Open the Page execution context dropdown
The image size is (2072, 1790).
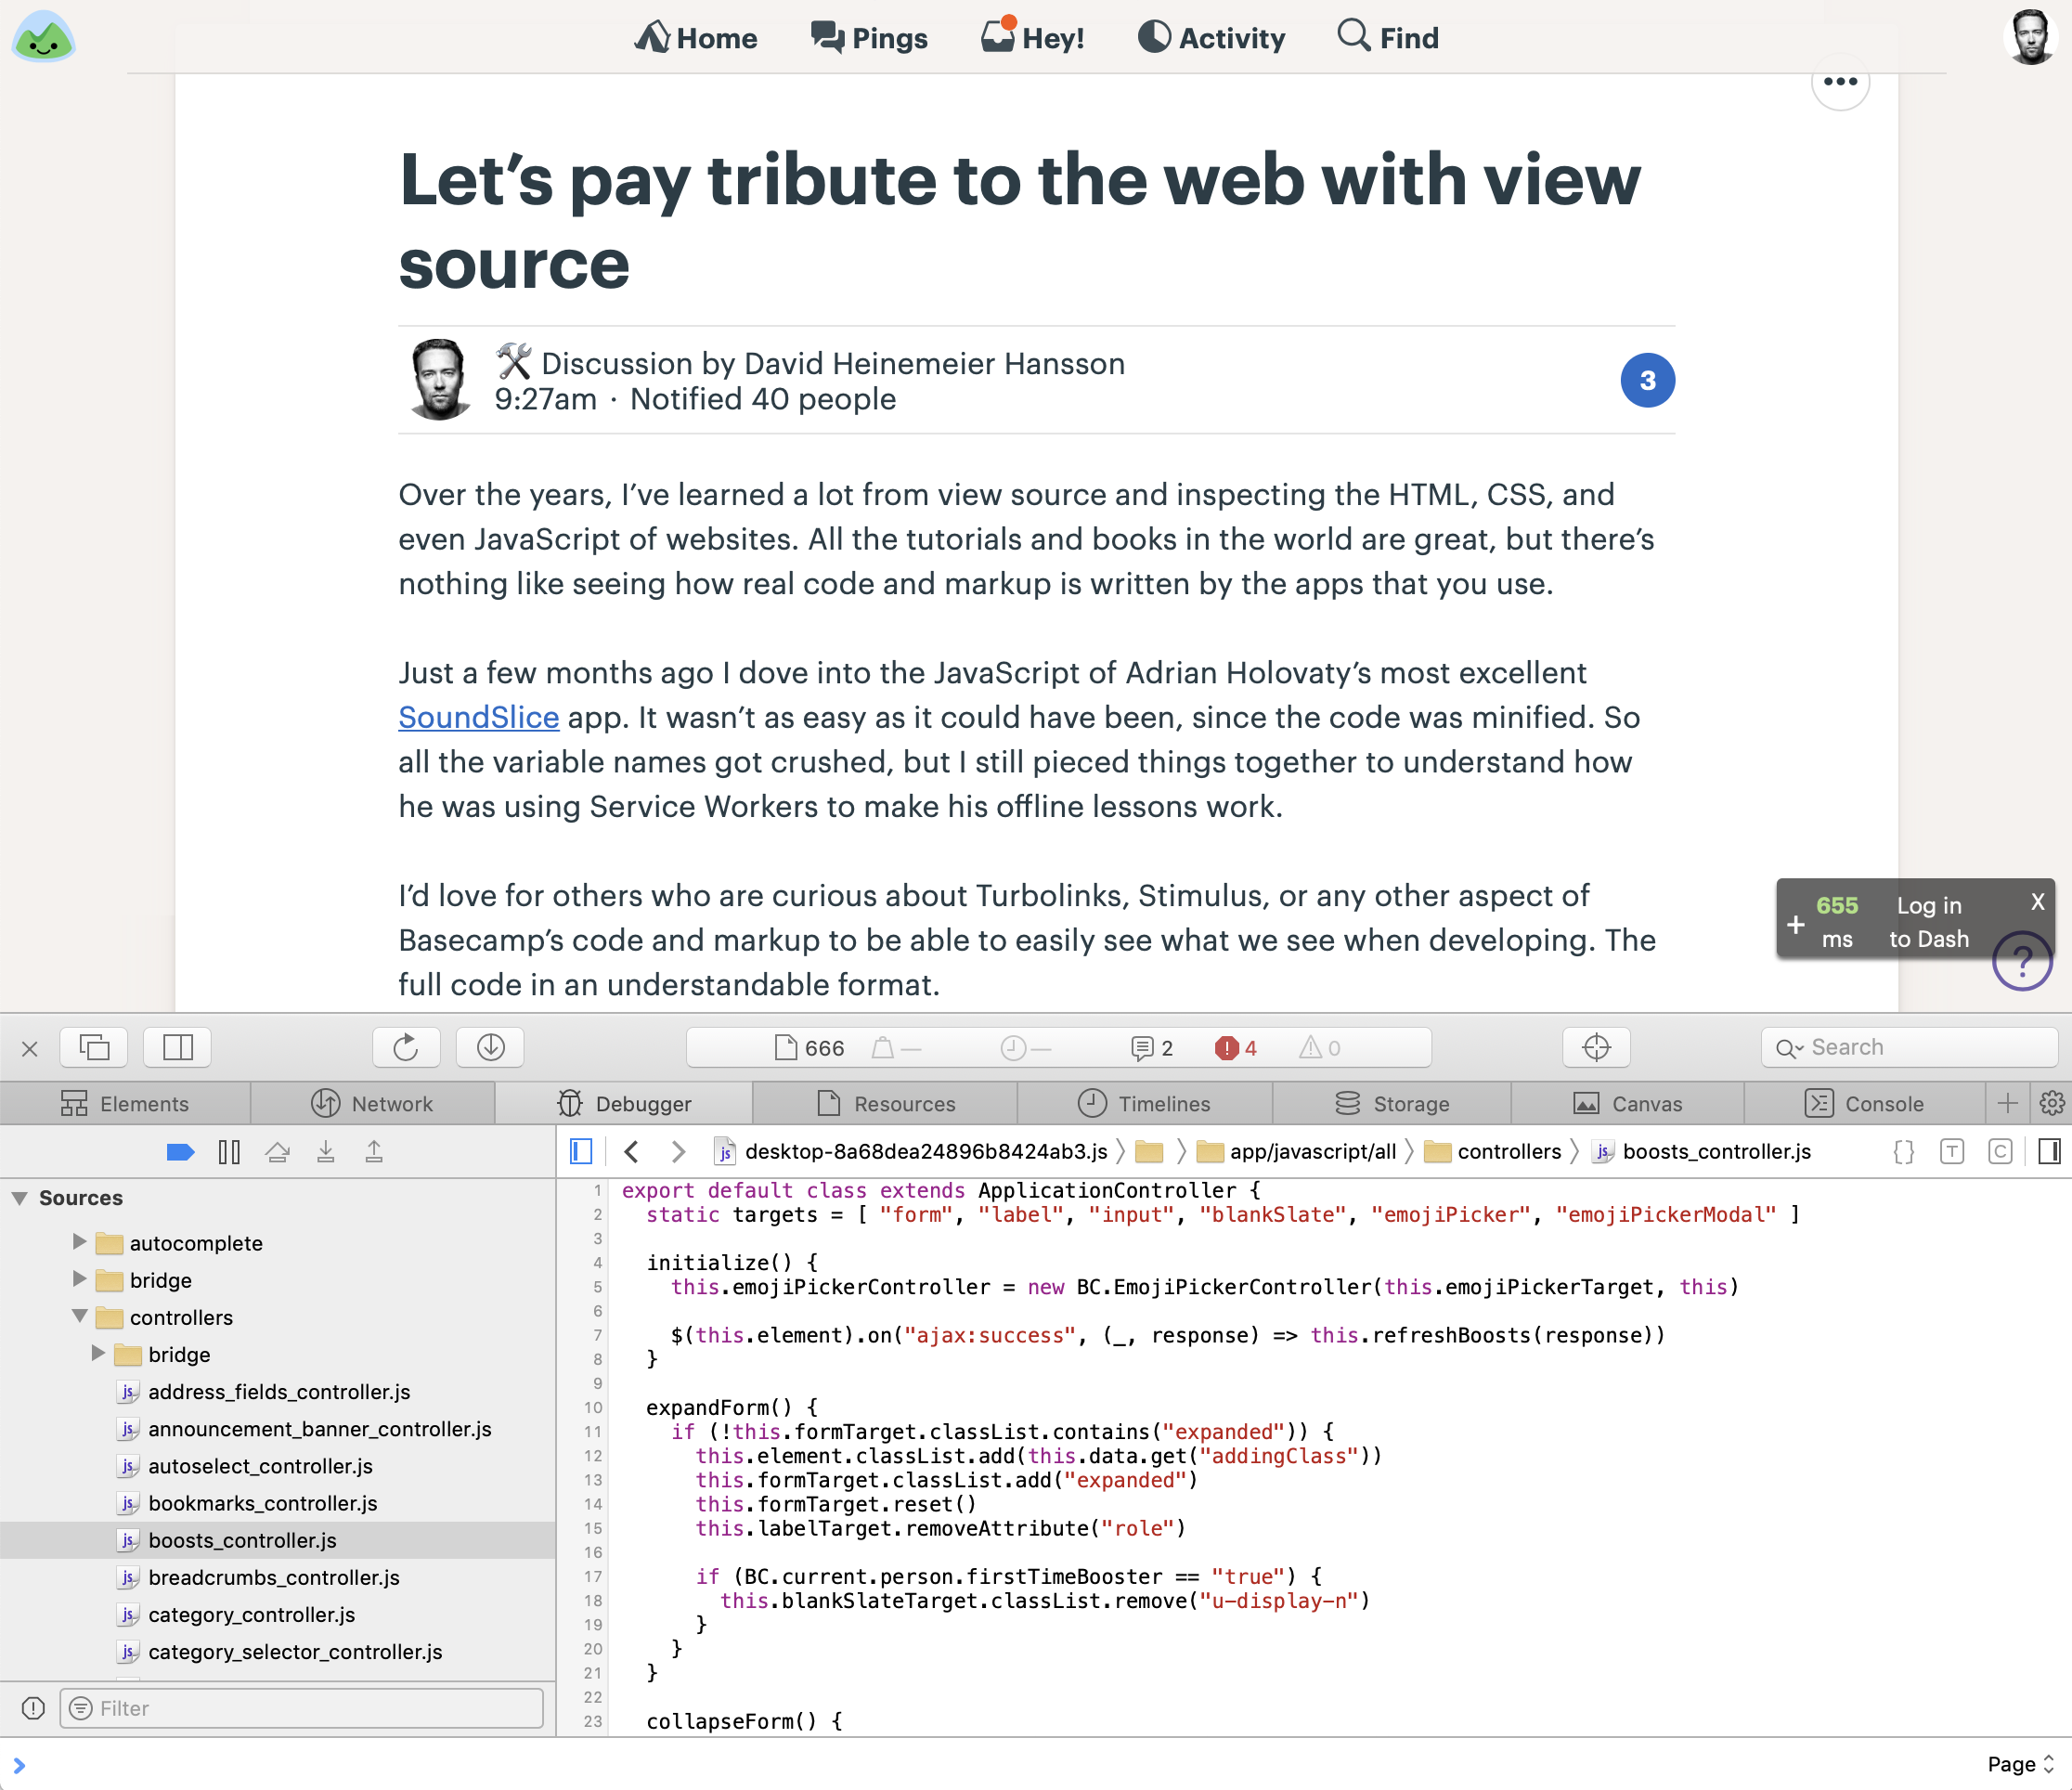[2020, 1764]
